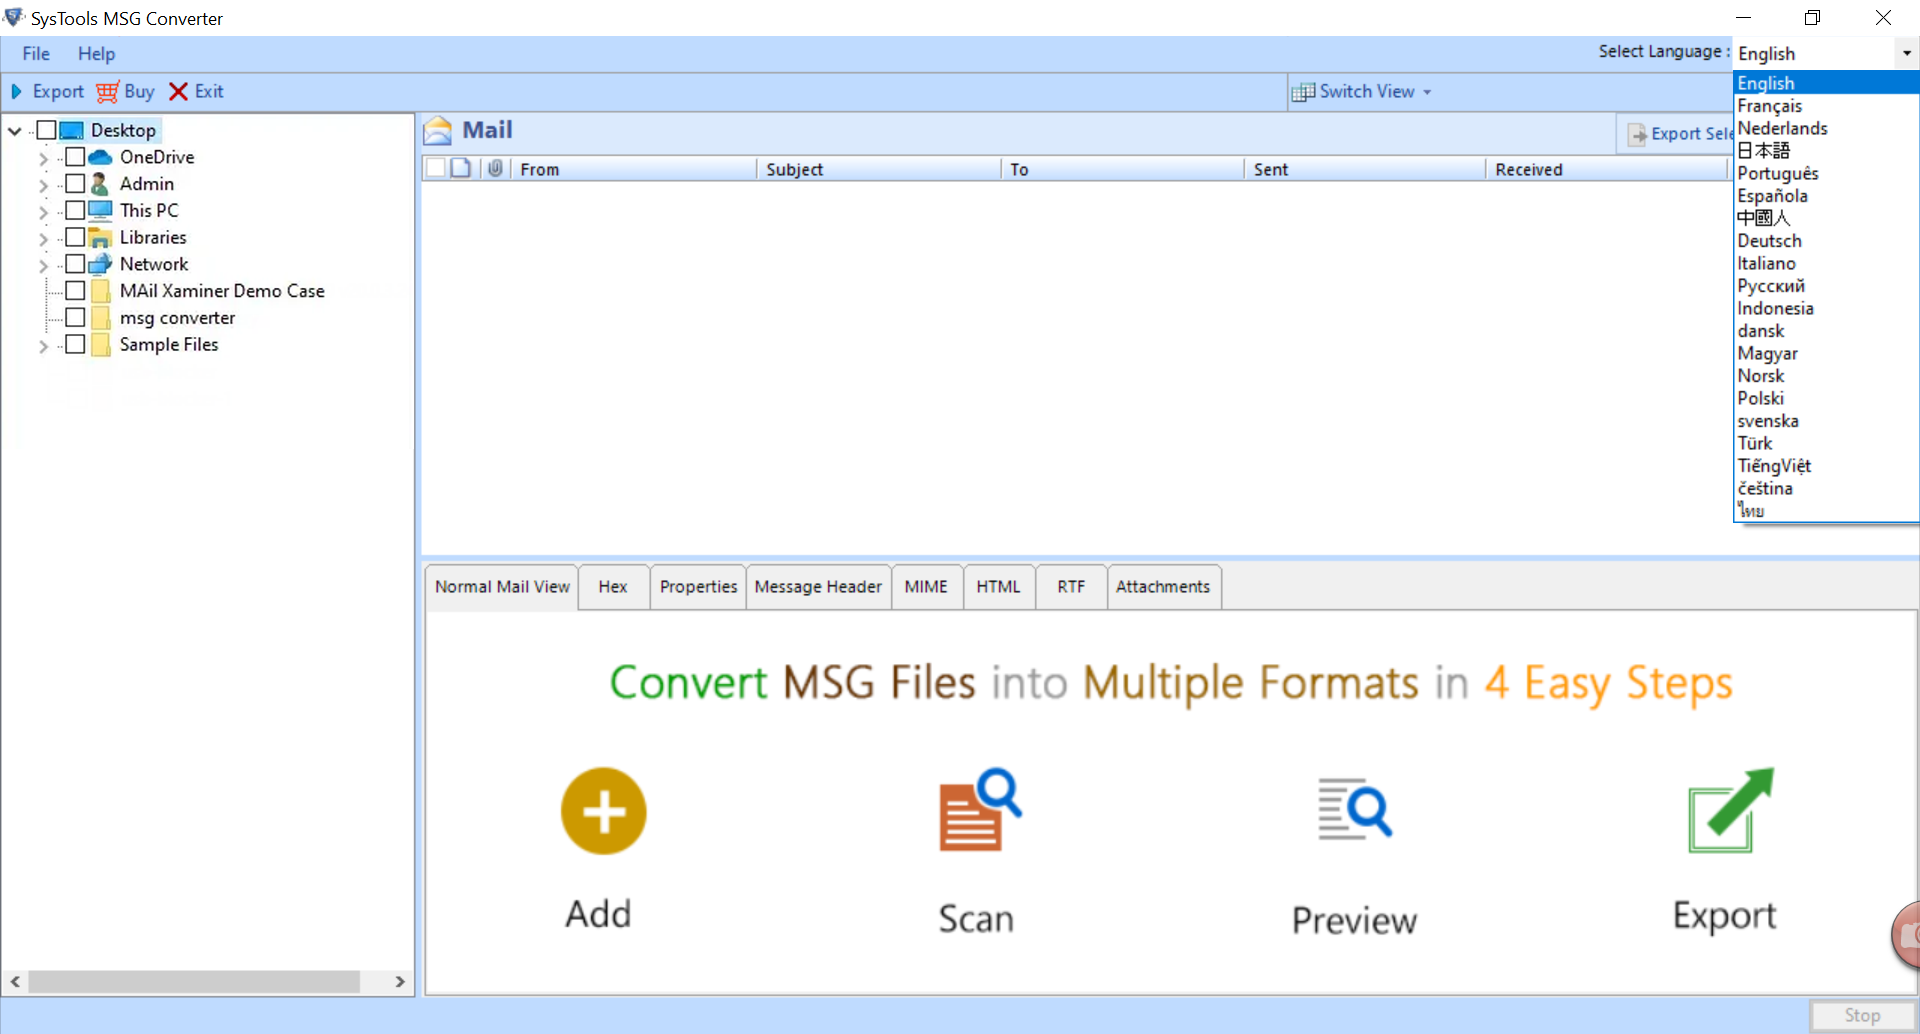Choose Italiano from the language list

[x=1826, y=263]
